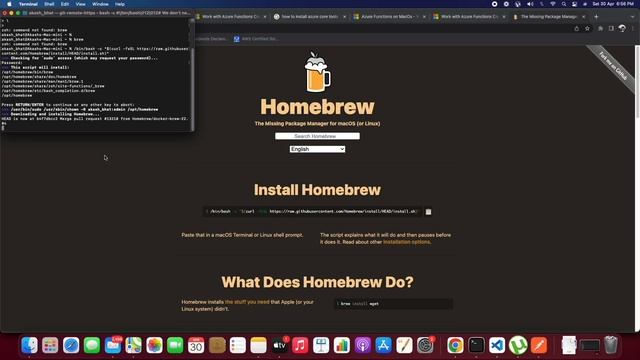The height and width of the screenshot is (360, 640).
Task: Bookmark this page with star icon
Action: (587, 28)
